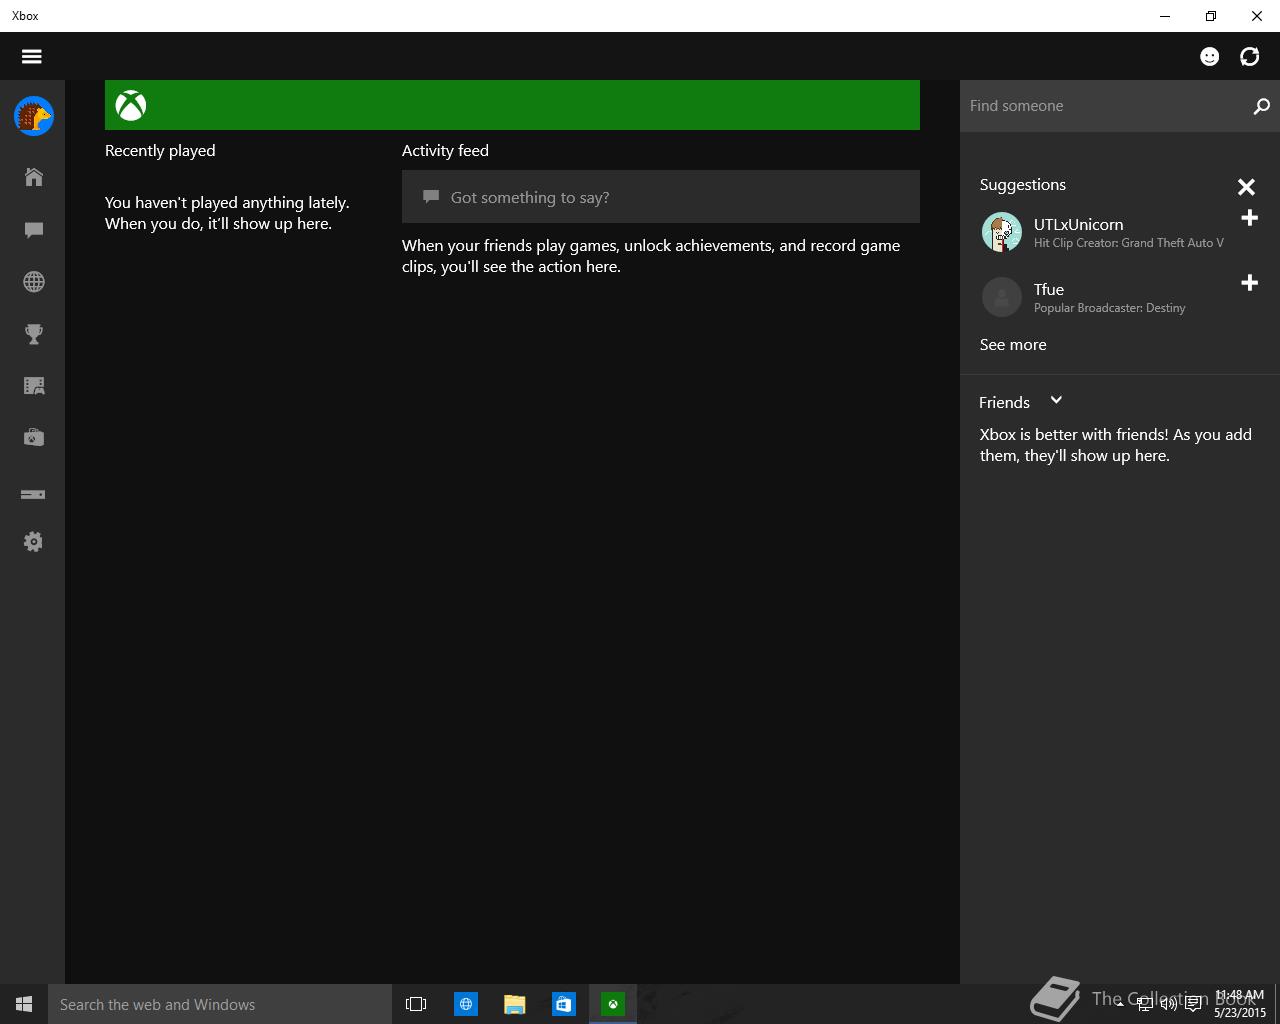Go to Home in the sidebar
Viewport: 1280px width, 1024px height.
33,177
